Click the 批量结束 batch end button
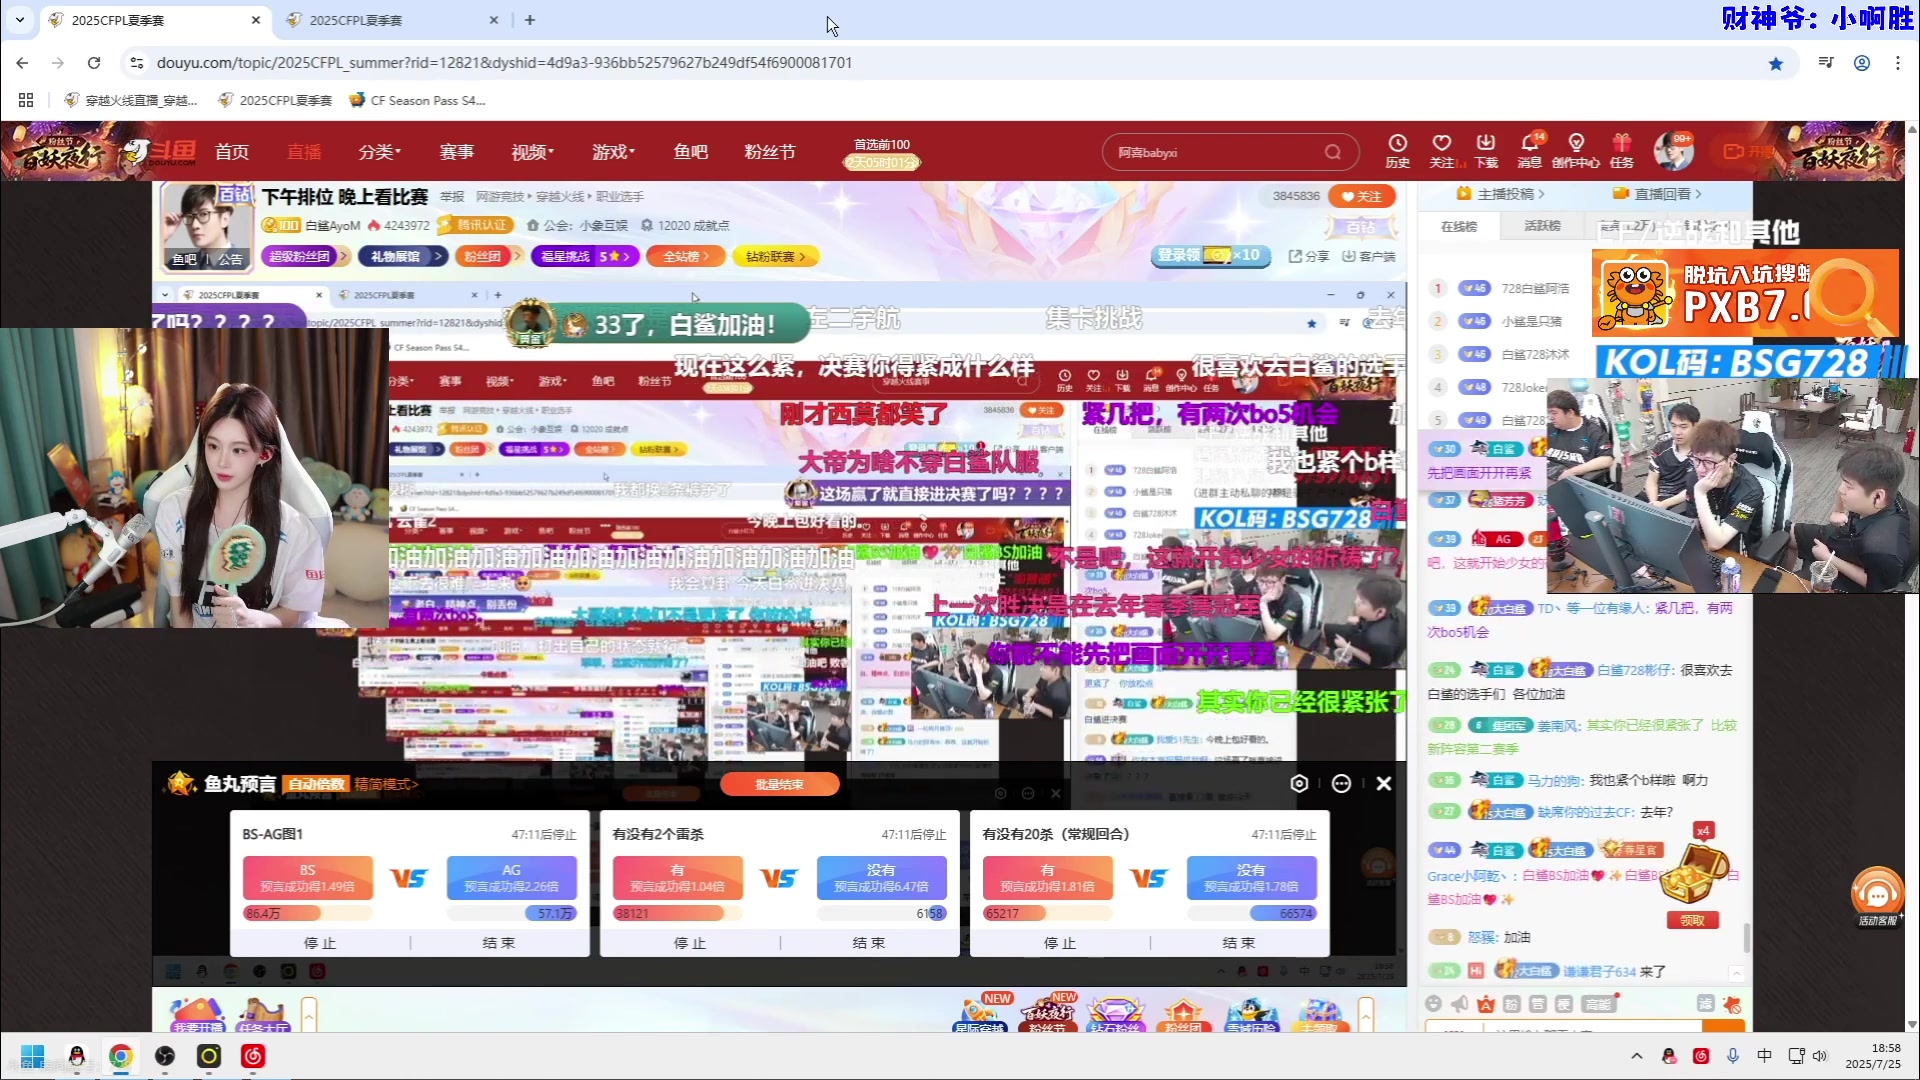The width and height of the screenshot is (1920, 1080). click(x=779, y=784)
